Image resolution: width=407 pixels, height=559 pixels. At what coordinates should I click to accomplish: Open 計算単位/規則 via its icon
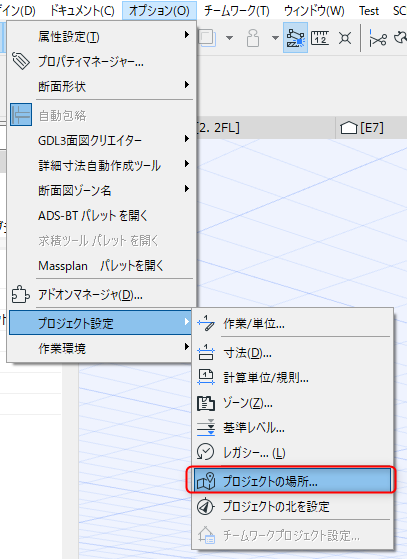(x=206, y=377)
